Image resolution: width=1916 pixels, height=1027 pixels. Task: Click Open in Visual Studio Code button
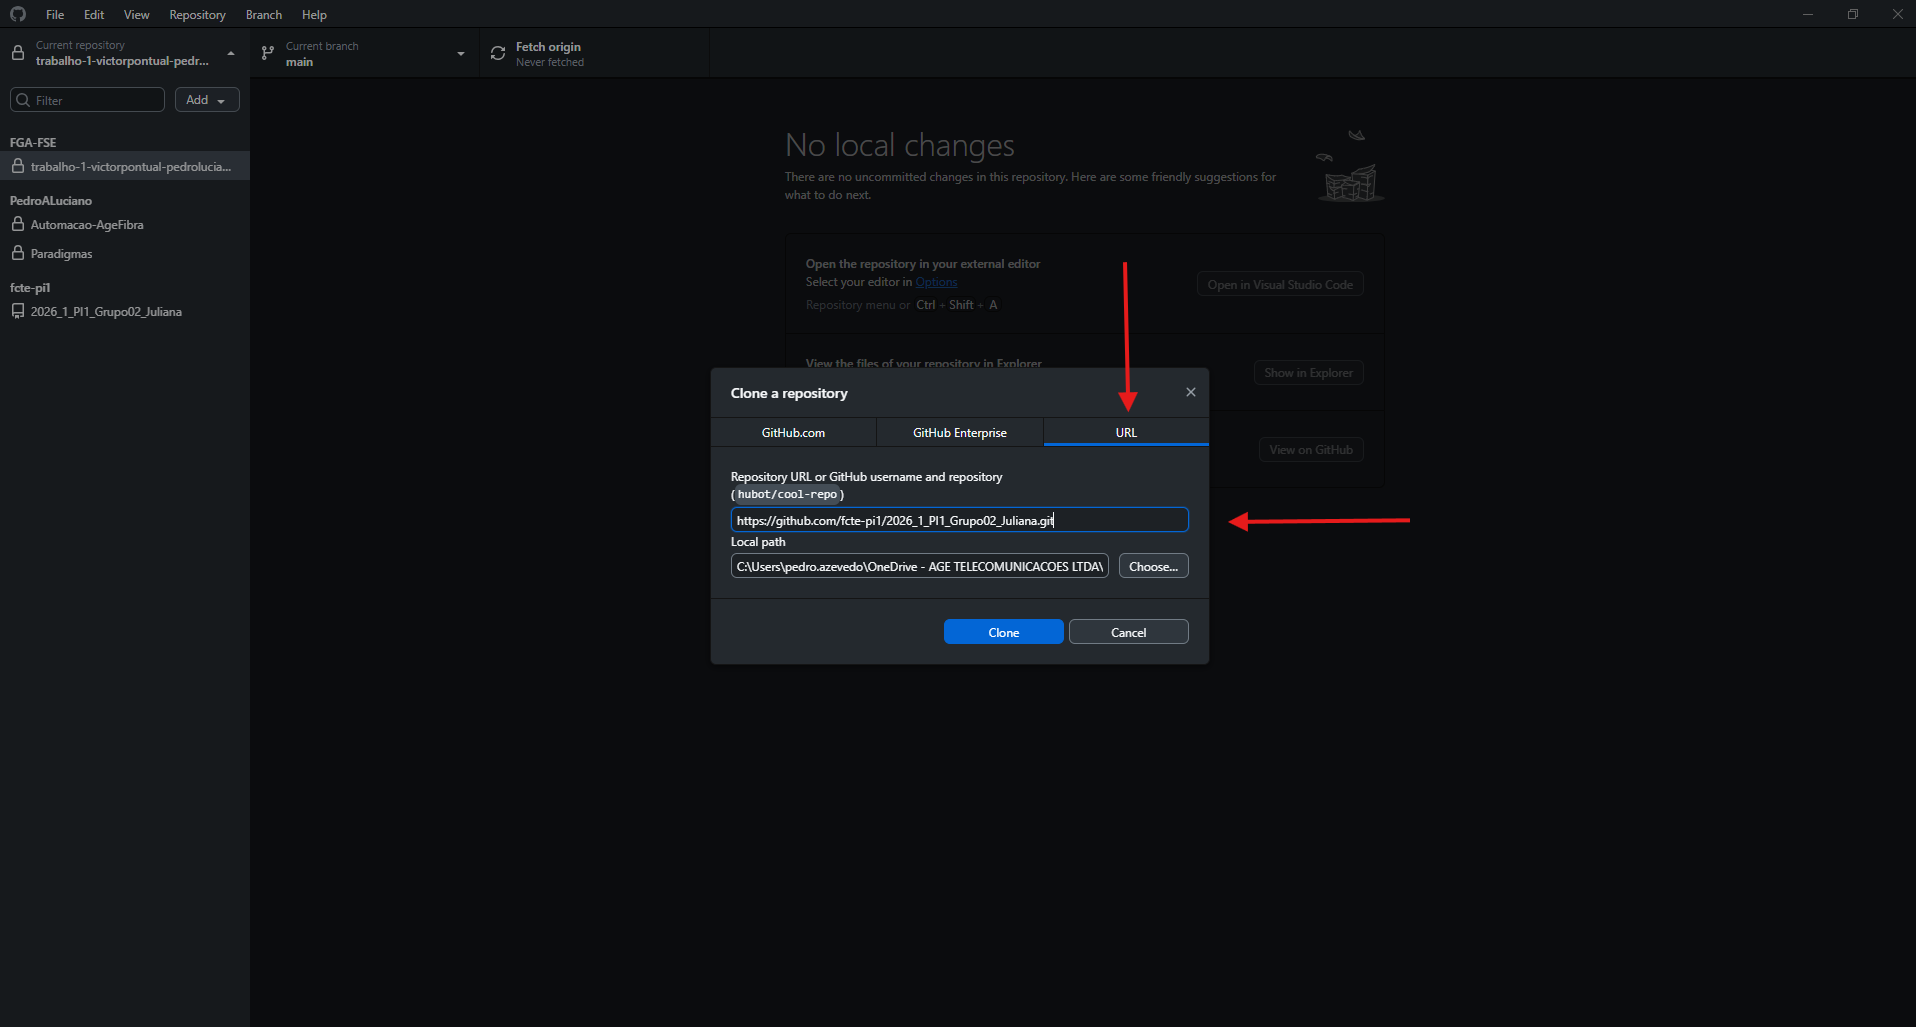tap(1280, 284)
